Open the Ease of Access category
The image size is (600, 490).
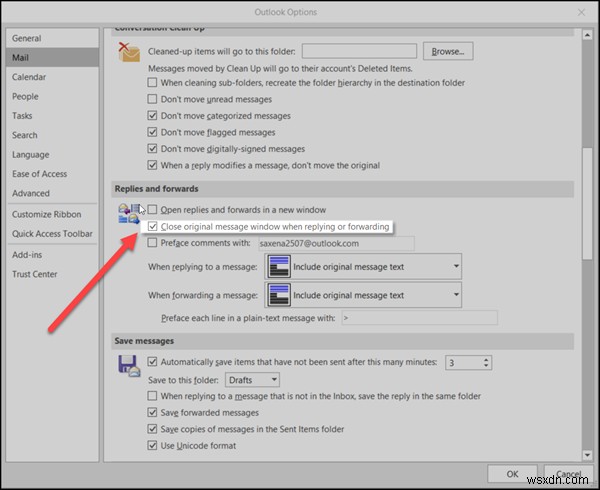[x=52, y=174]
